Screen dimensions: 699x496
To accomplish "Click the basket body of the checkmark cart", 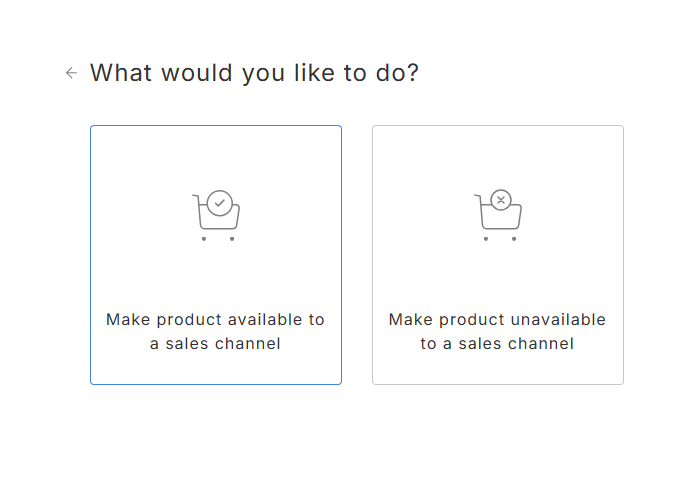I will tap(219, 217).
